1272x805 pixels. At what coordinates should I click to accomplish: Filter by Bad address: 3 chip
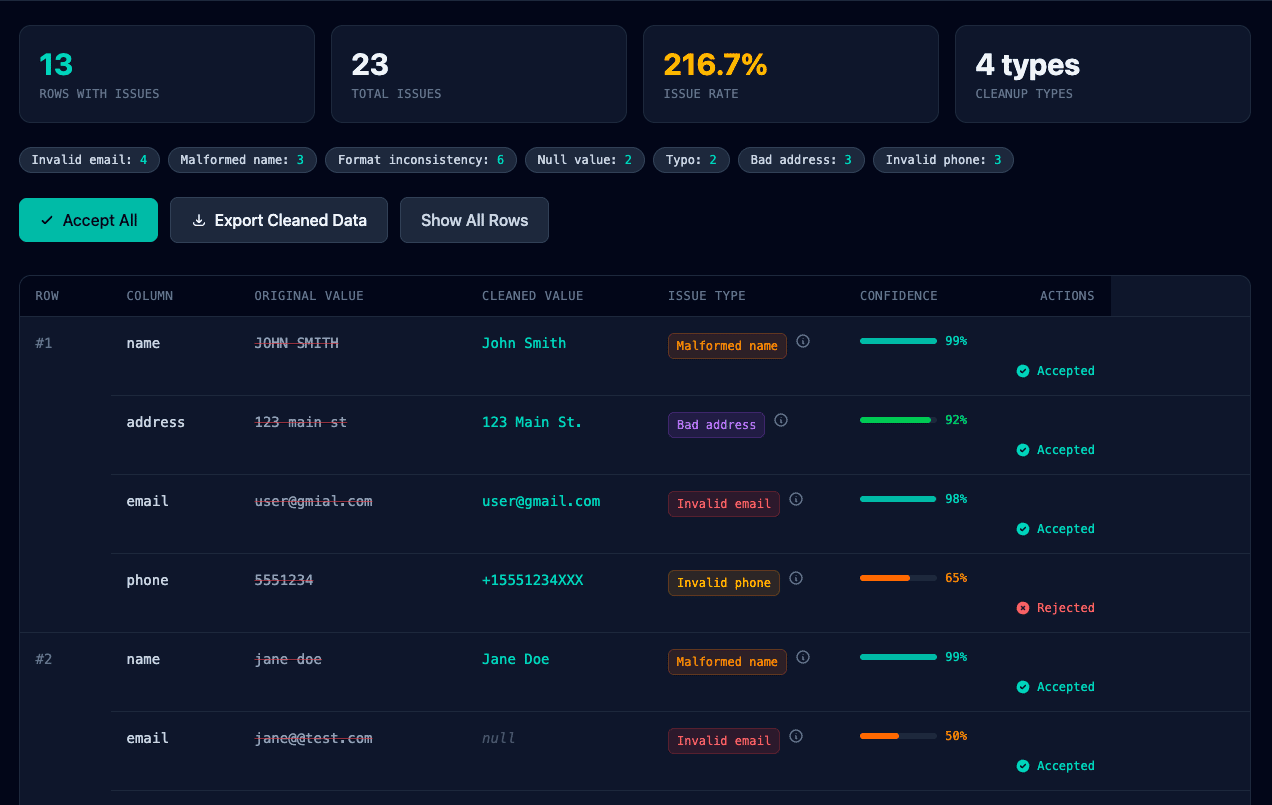point(801,160)
